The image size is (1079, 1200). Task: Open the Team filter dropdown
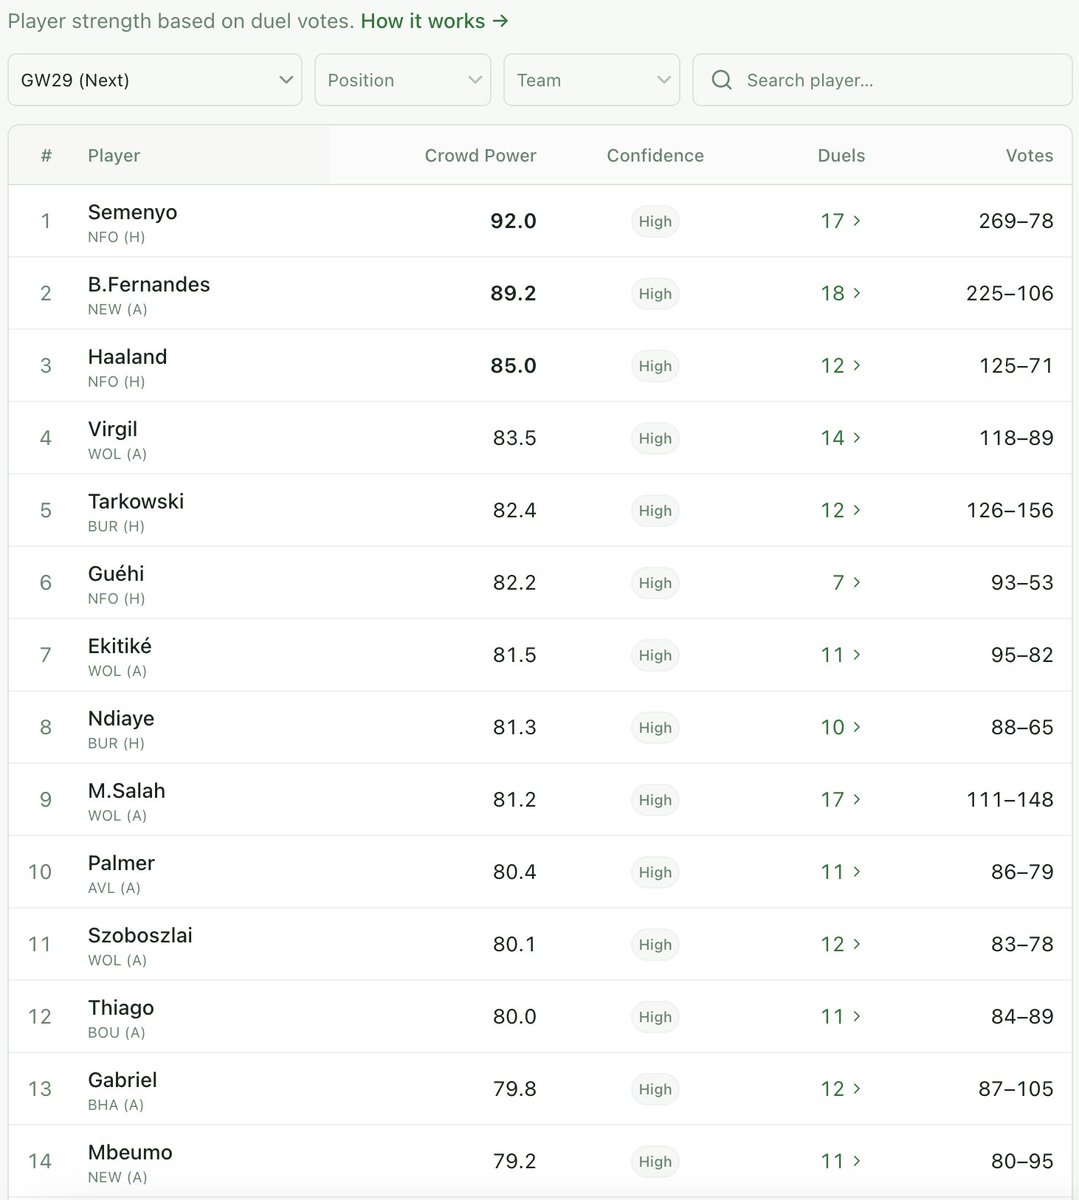click(591, 80)
